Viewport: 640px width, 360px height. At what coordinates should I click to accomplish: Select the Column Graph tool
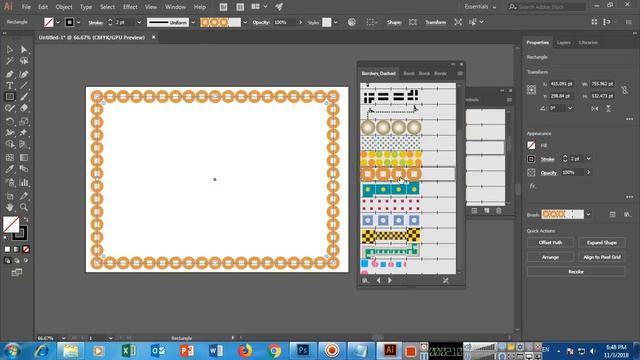(24, 182)
